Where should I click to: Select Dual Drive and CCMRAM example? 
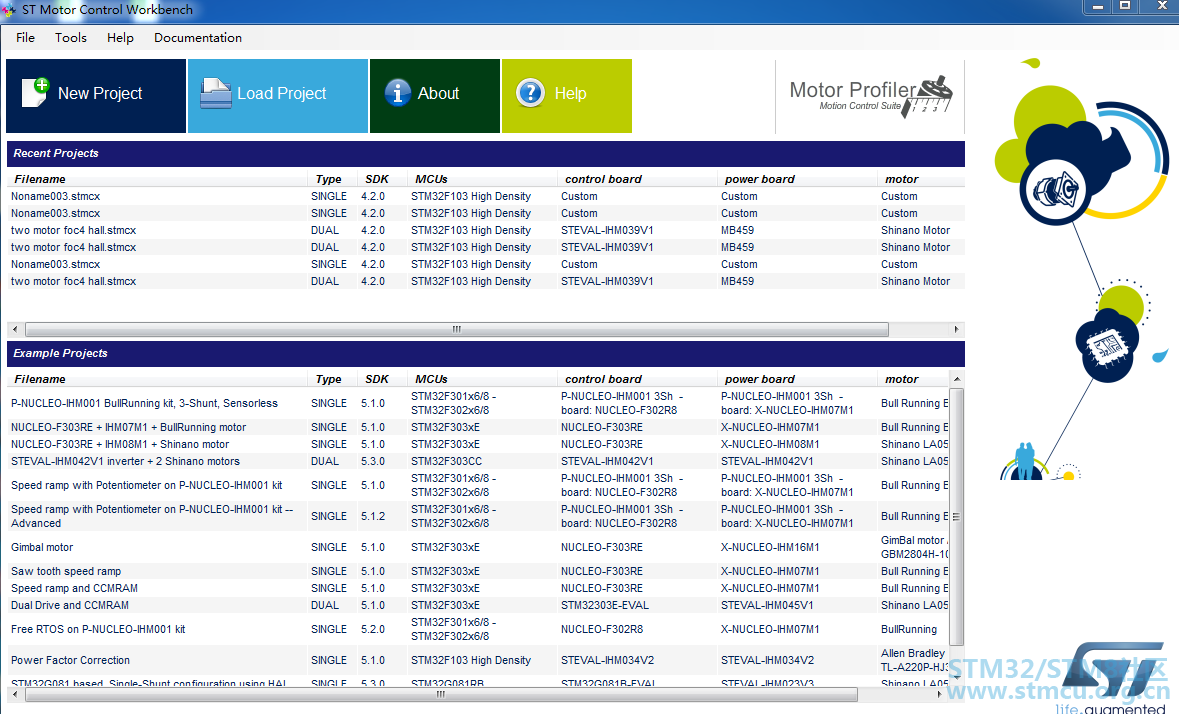click(478, 605)
